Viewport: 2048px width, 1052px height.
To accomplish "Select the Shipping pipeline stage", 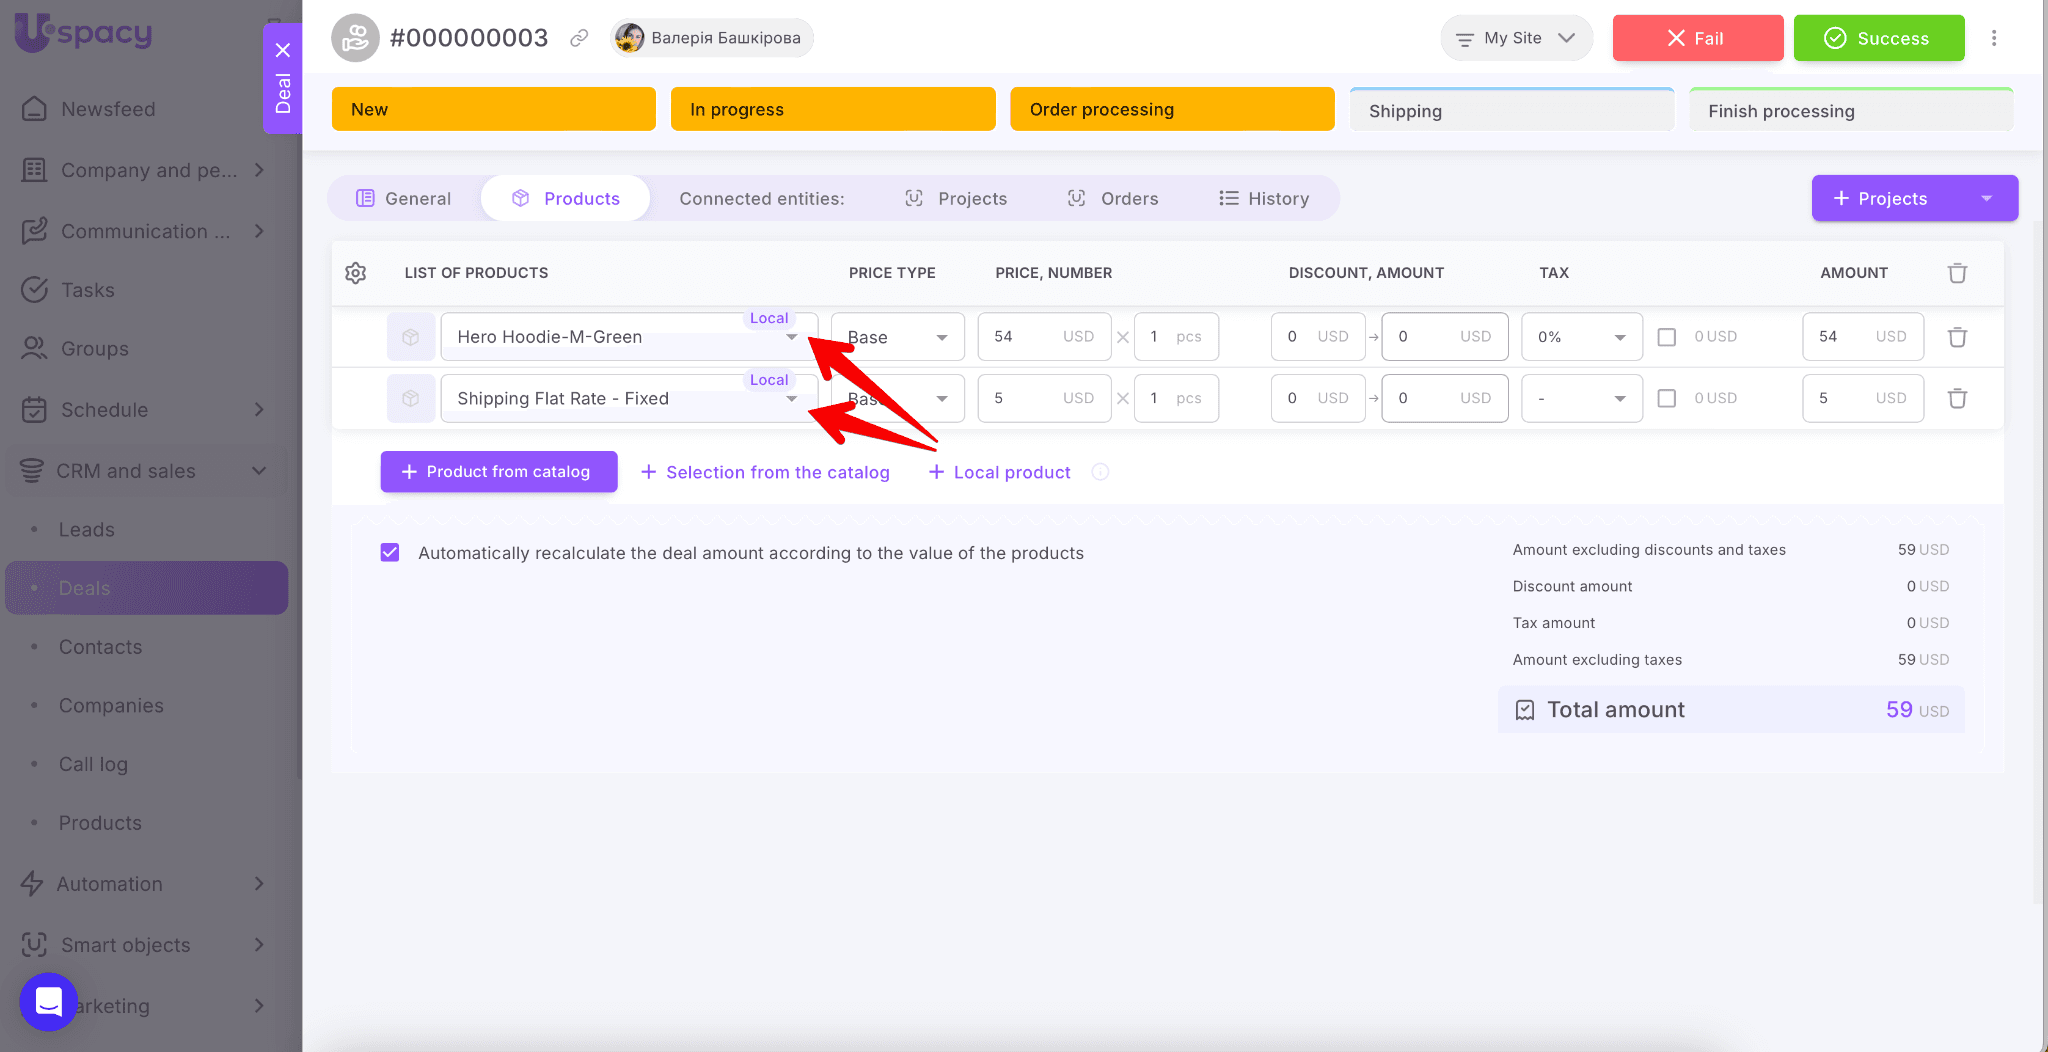I will pyautogui.click(x=1511, y=111).
